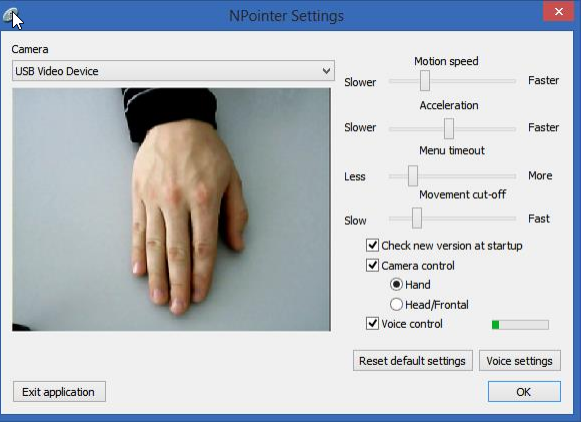Click the Movement cut-off slider thumb
The image size is (581, 424).
tap(417, 218)
